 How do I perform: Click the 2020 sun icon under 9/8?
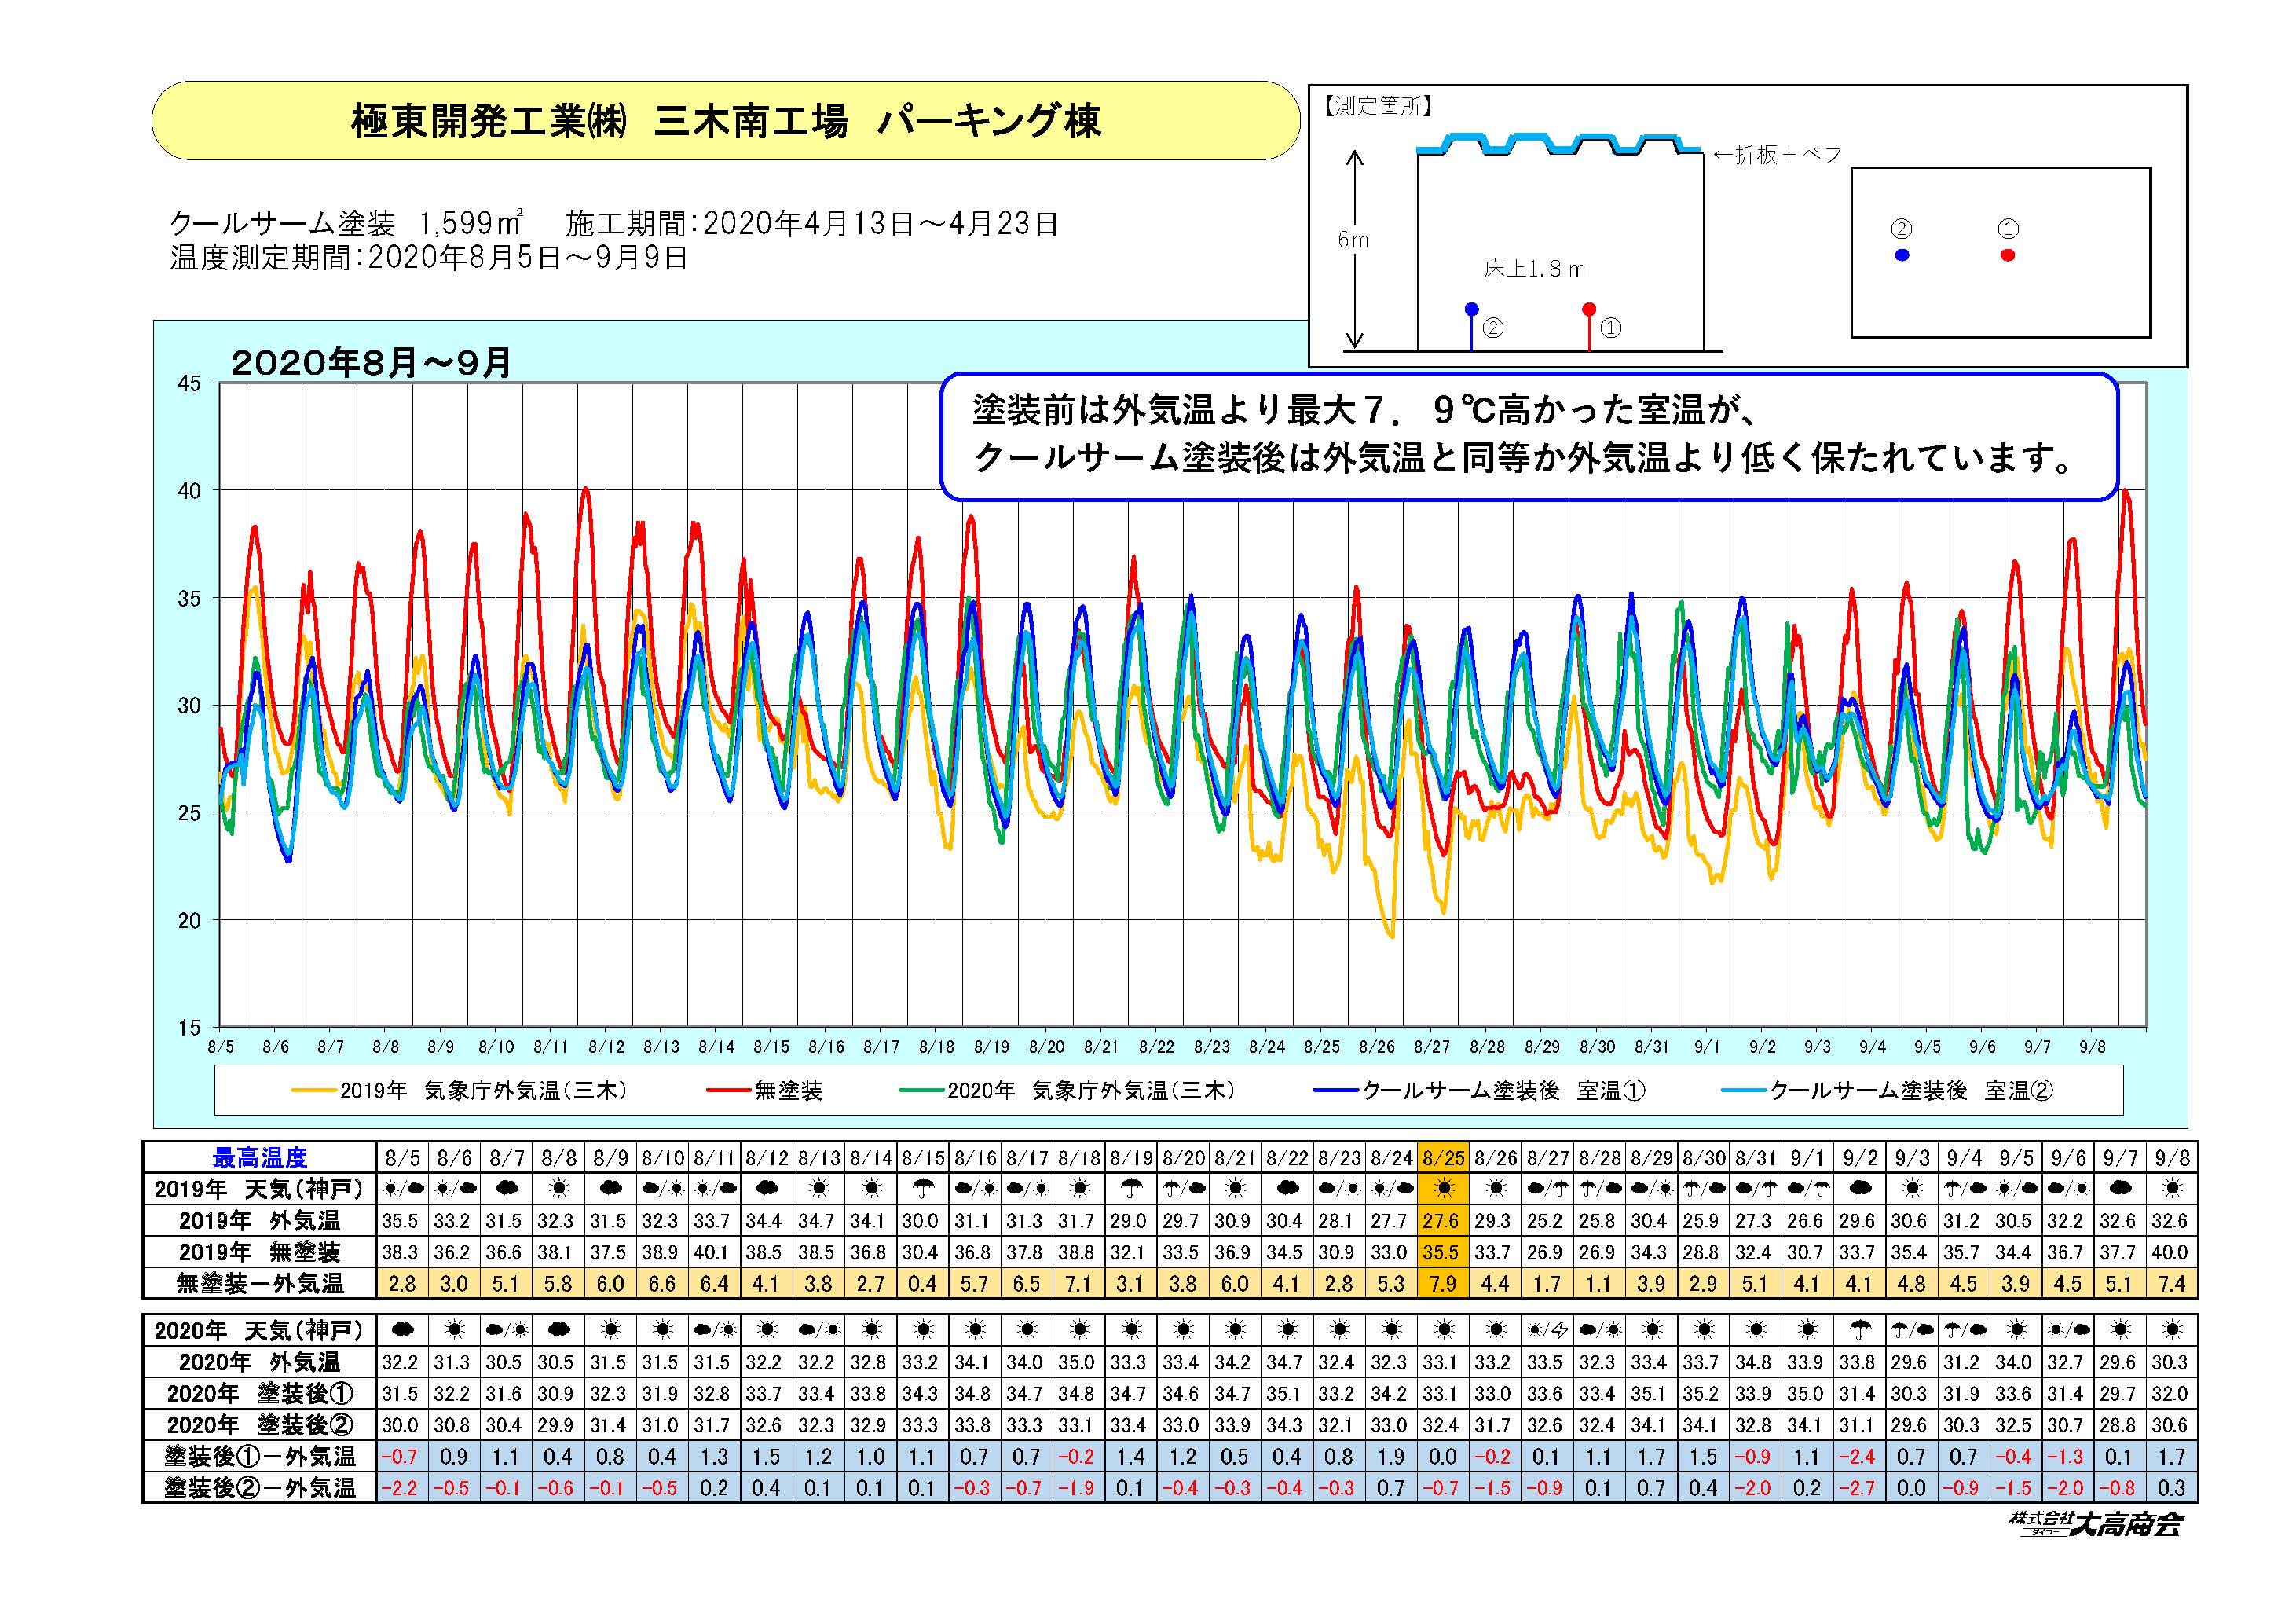[2172, 1330]
